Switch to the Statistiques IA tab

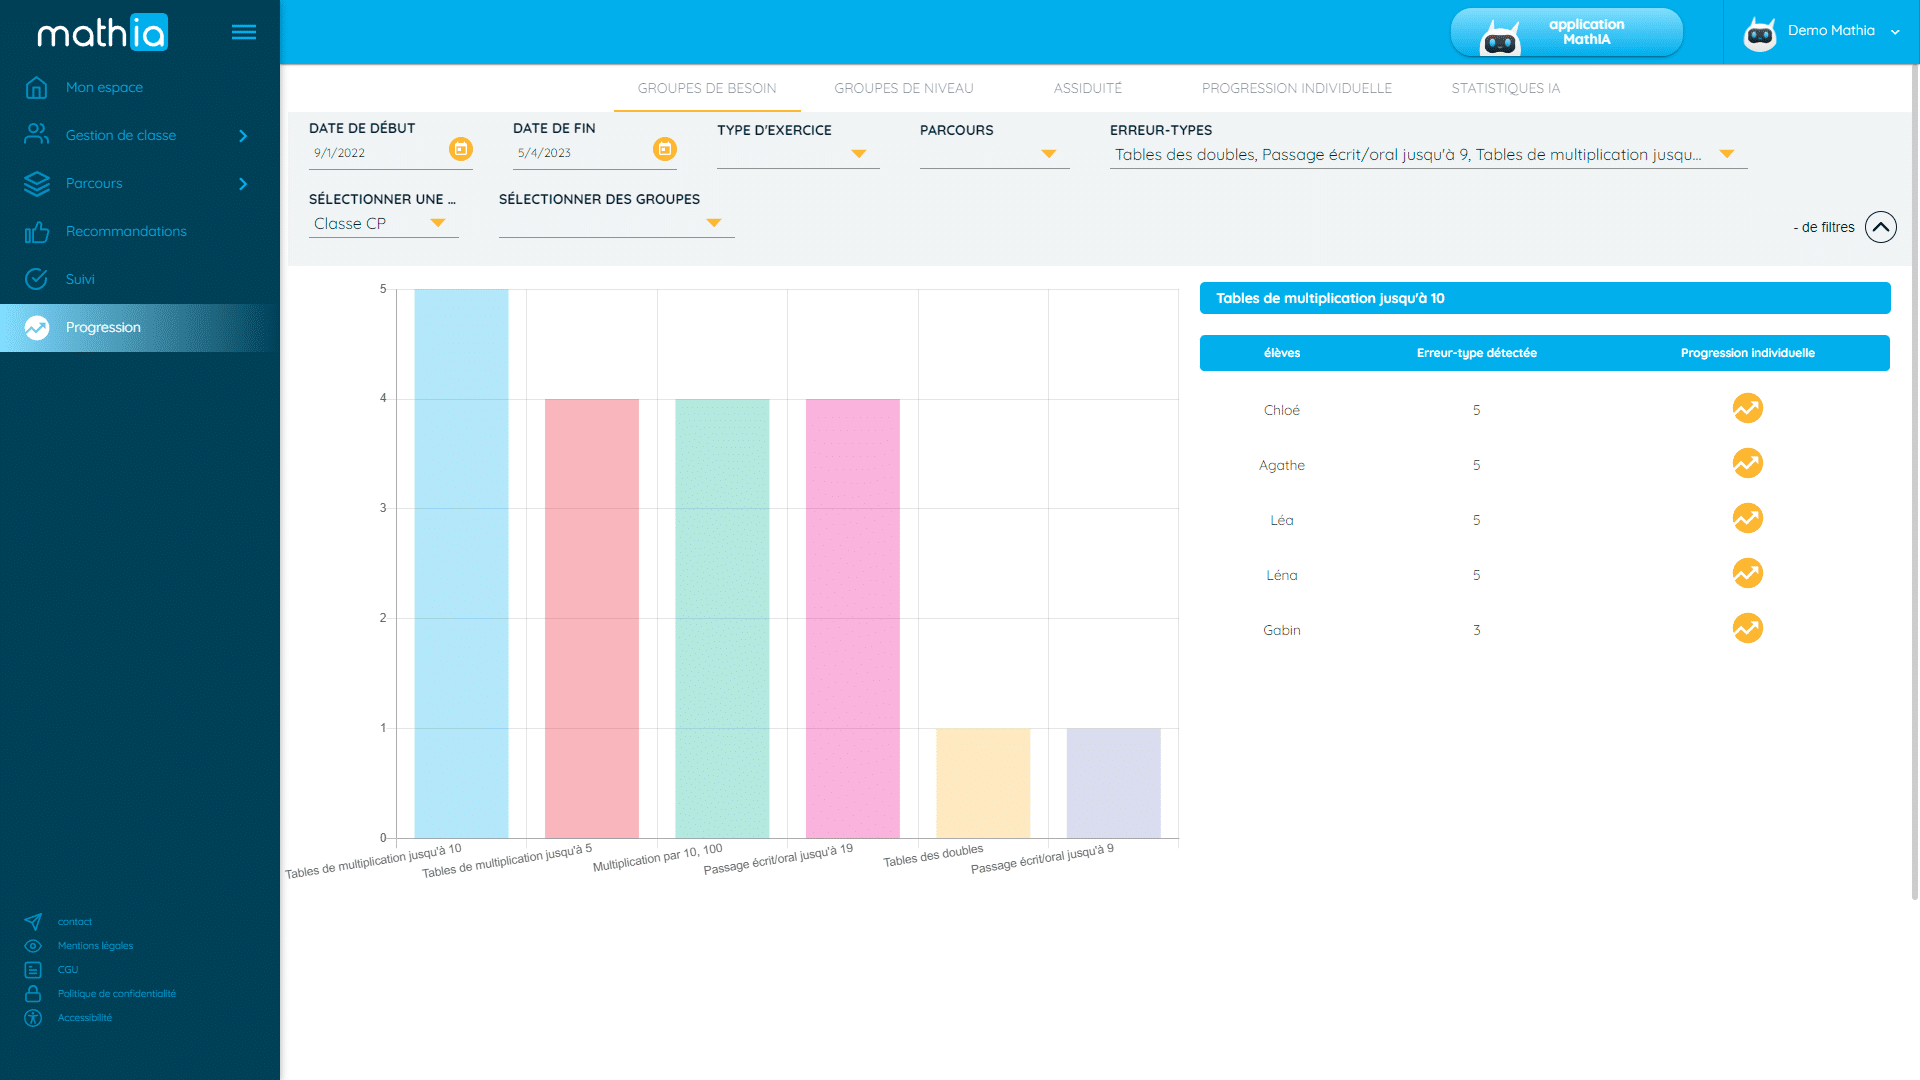click(1505, 88)
